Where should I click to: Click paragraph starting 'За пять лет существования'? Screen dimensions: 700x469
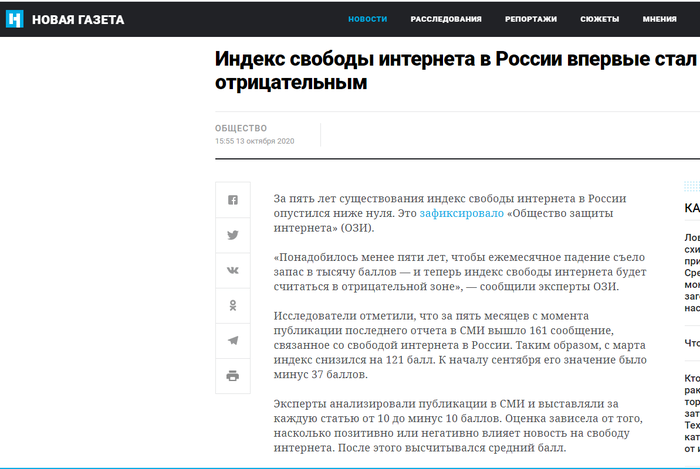point(450,213)
